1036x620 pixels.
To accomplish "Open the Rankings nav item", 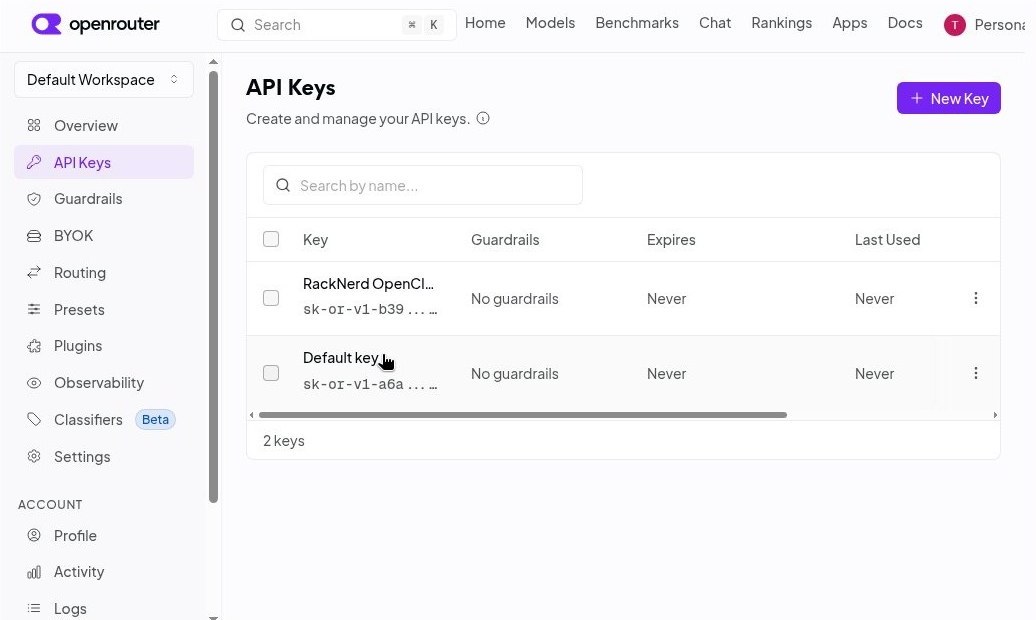I will click(782, 22).
